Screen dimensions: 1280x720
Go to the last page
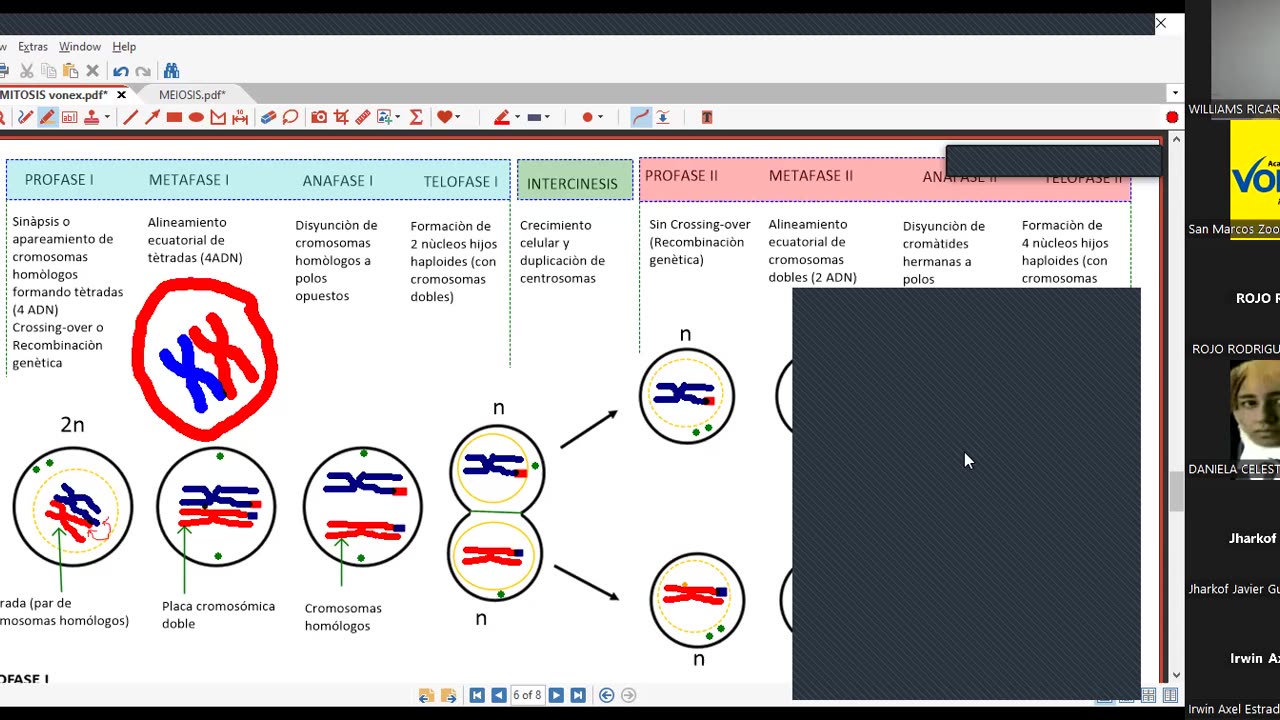click(x=577, y=695)
